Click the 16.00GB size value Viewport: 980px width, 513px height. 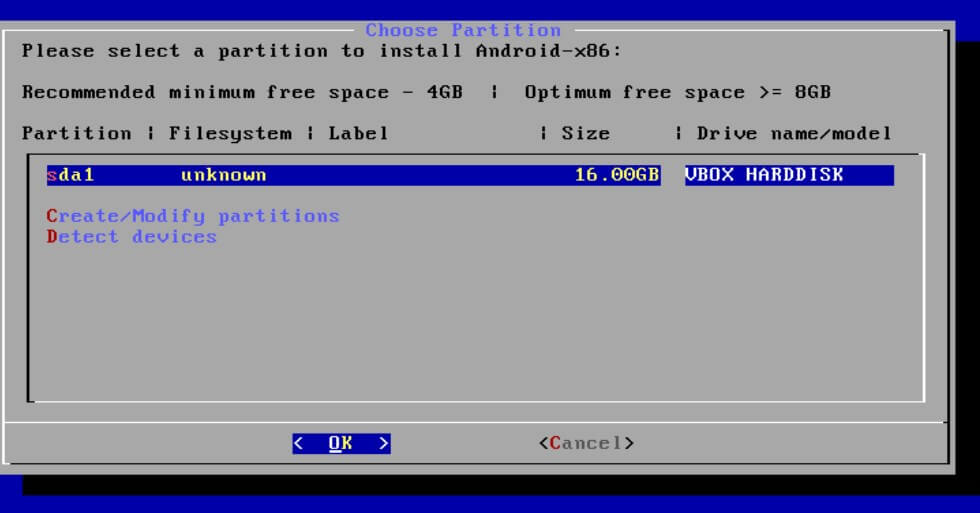point(617,175)
